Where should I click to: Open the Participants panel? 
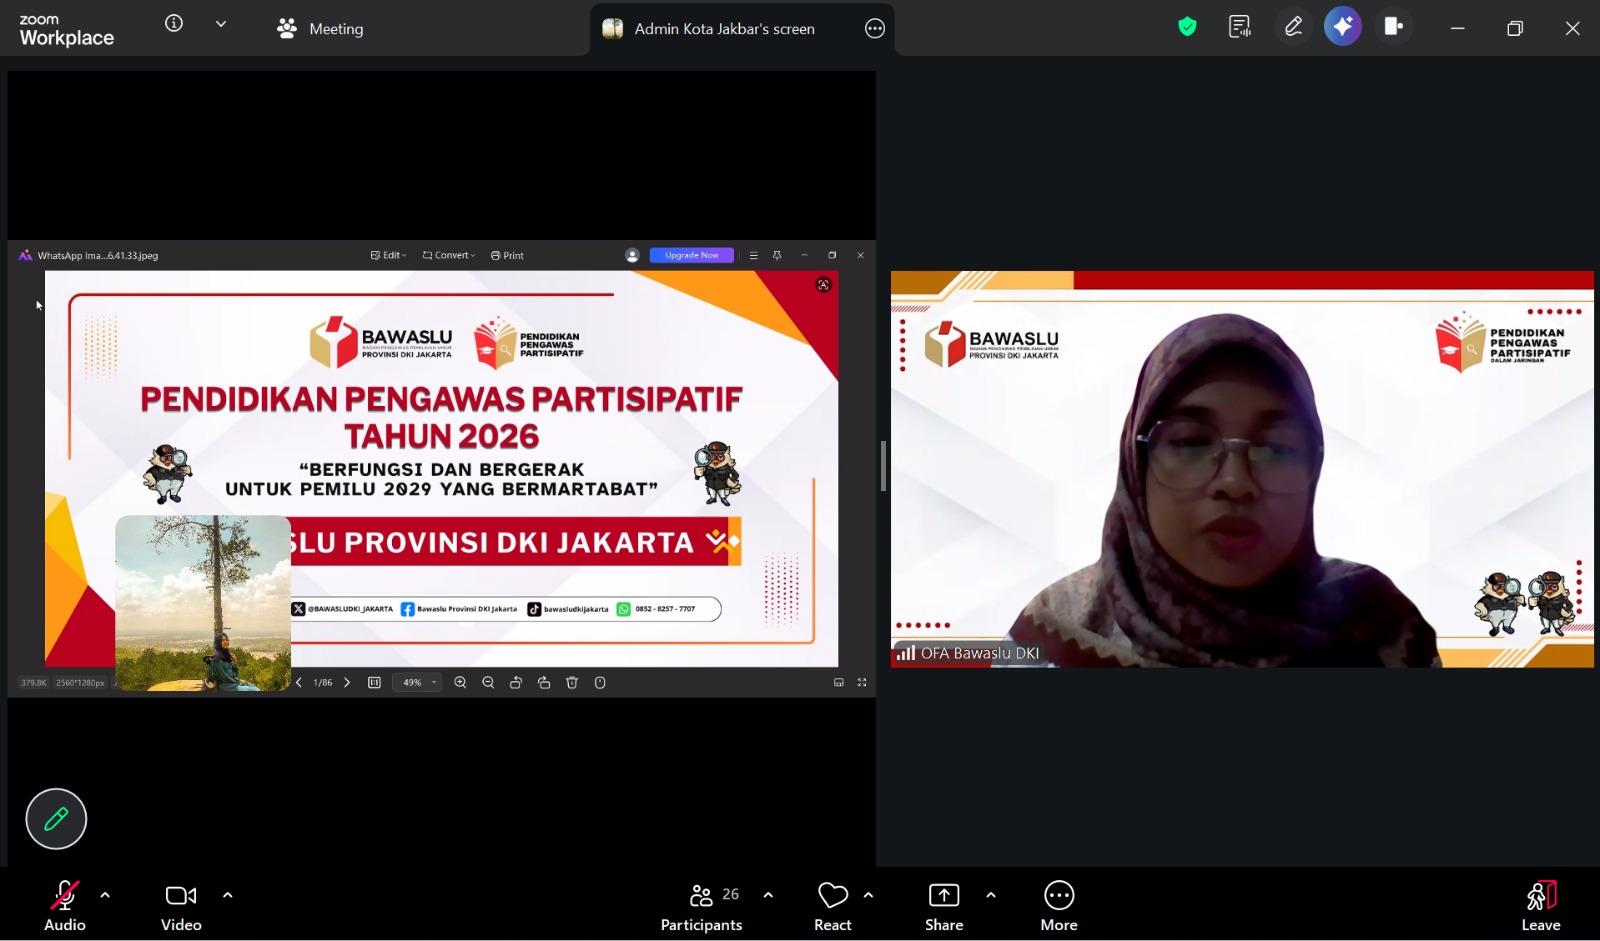(702, 906)
